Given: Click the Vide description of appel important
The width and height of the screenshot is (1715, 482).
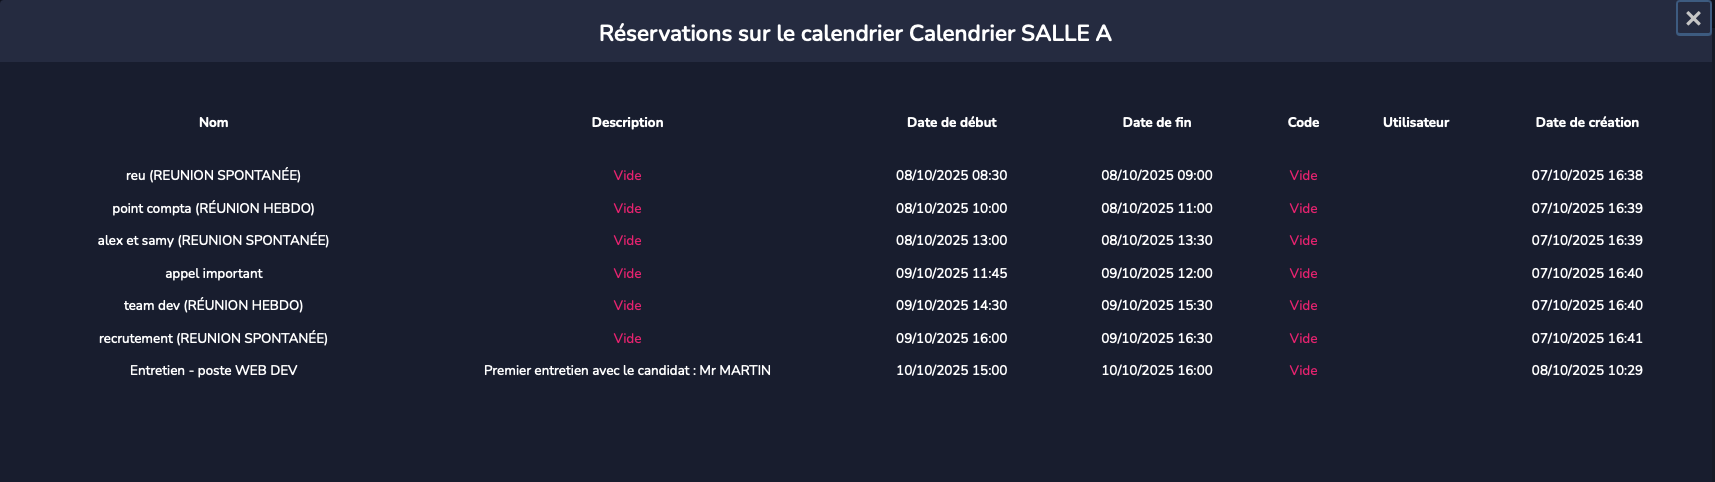Looking at the screenshot, I should coord(627,273).
